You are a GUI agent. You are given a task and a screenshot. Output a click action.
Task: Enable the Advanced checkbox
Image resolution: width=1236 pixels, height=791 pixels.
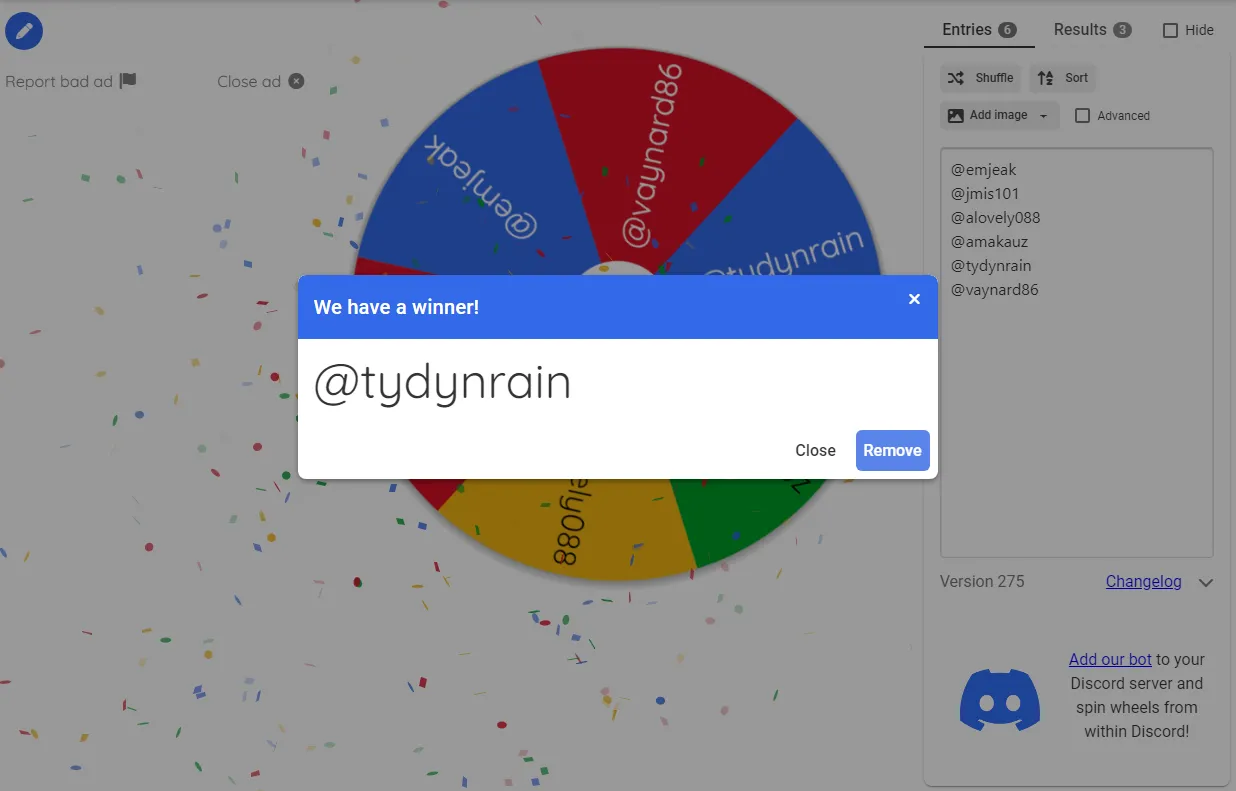[1082, 116]
